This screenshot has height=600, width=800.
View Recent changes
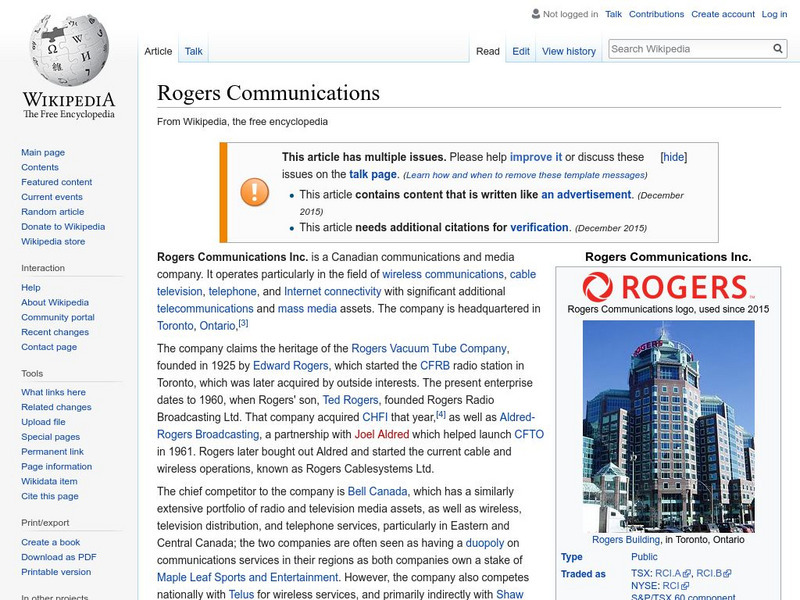pos(55,332)
